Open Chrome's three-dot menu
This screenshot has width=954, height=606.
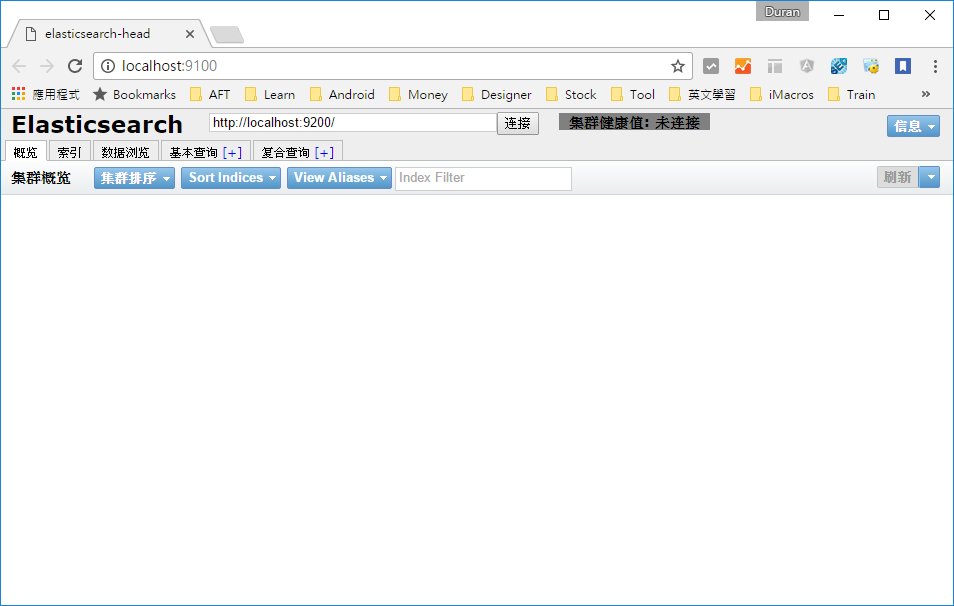coord(935,65)
